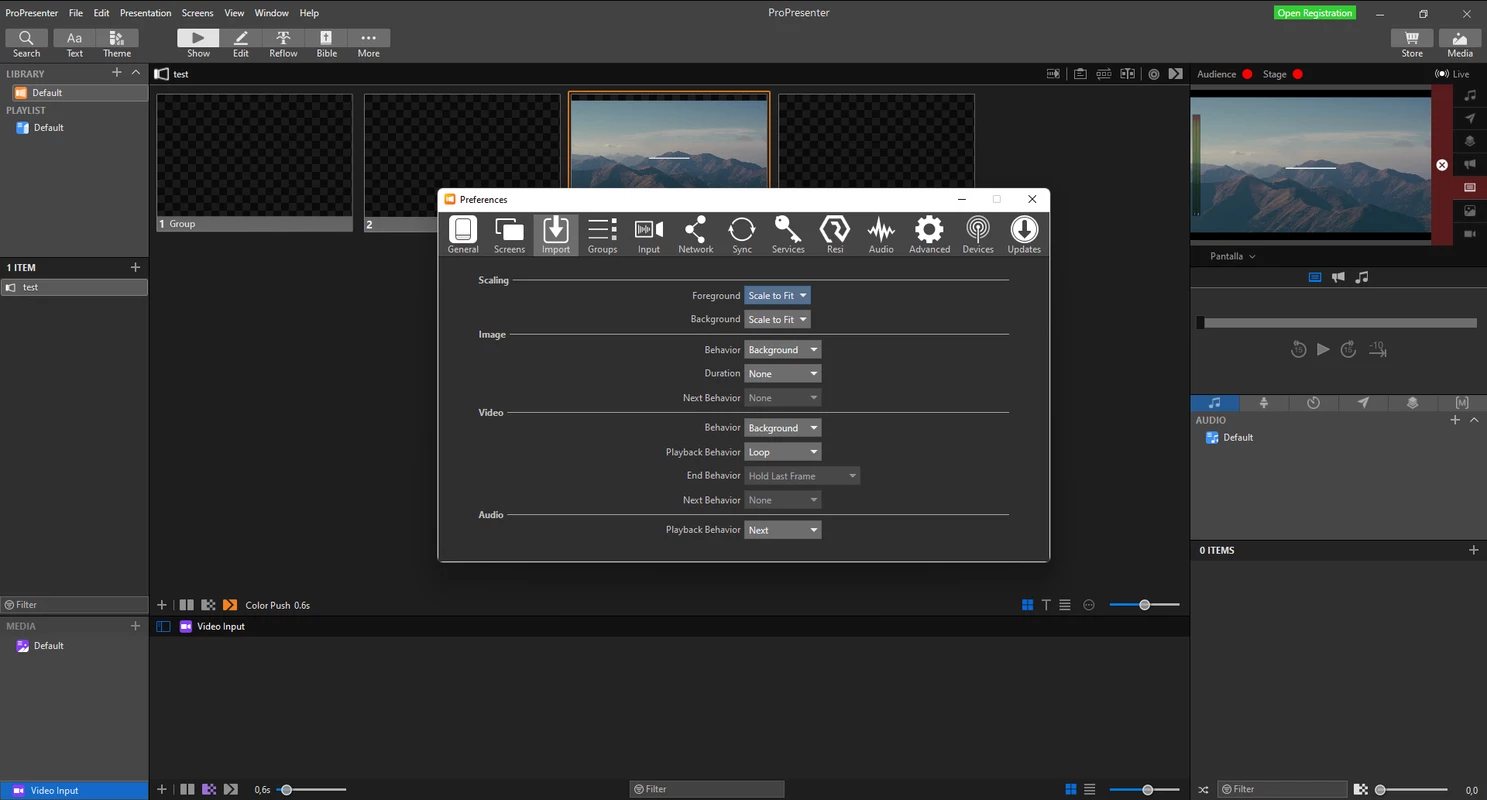Screen dimensions: 1487x800
Task: Open Input preferences tab
Action: click(649, 235)
